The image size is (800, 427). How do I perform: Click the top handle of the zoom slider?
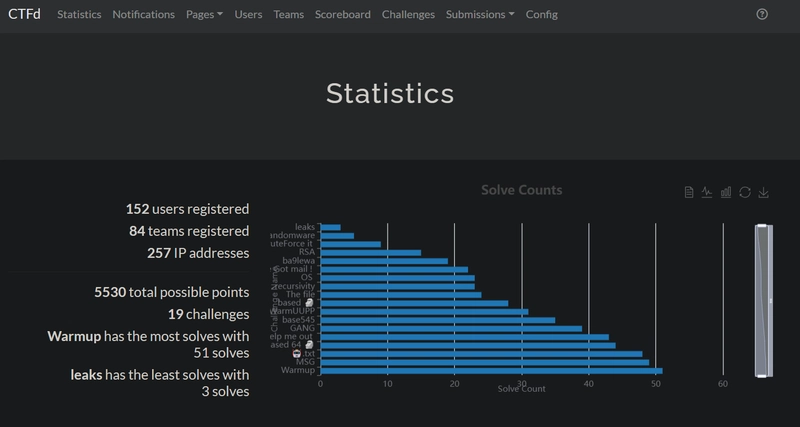coord(764,227)
